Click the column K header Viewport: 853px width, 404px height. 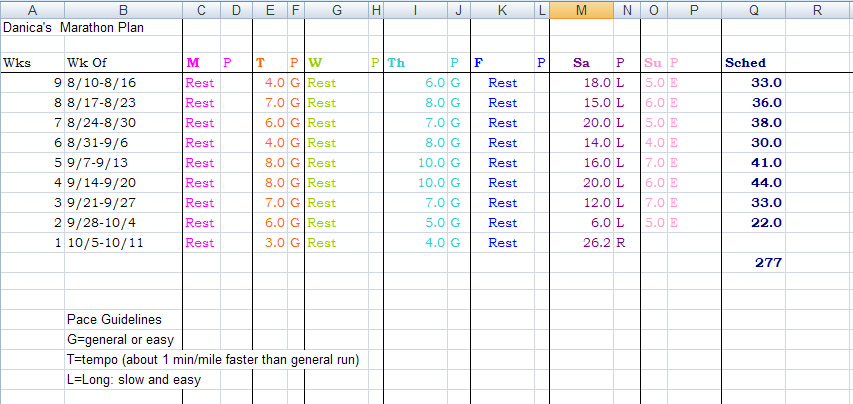coord(502,10)
